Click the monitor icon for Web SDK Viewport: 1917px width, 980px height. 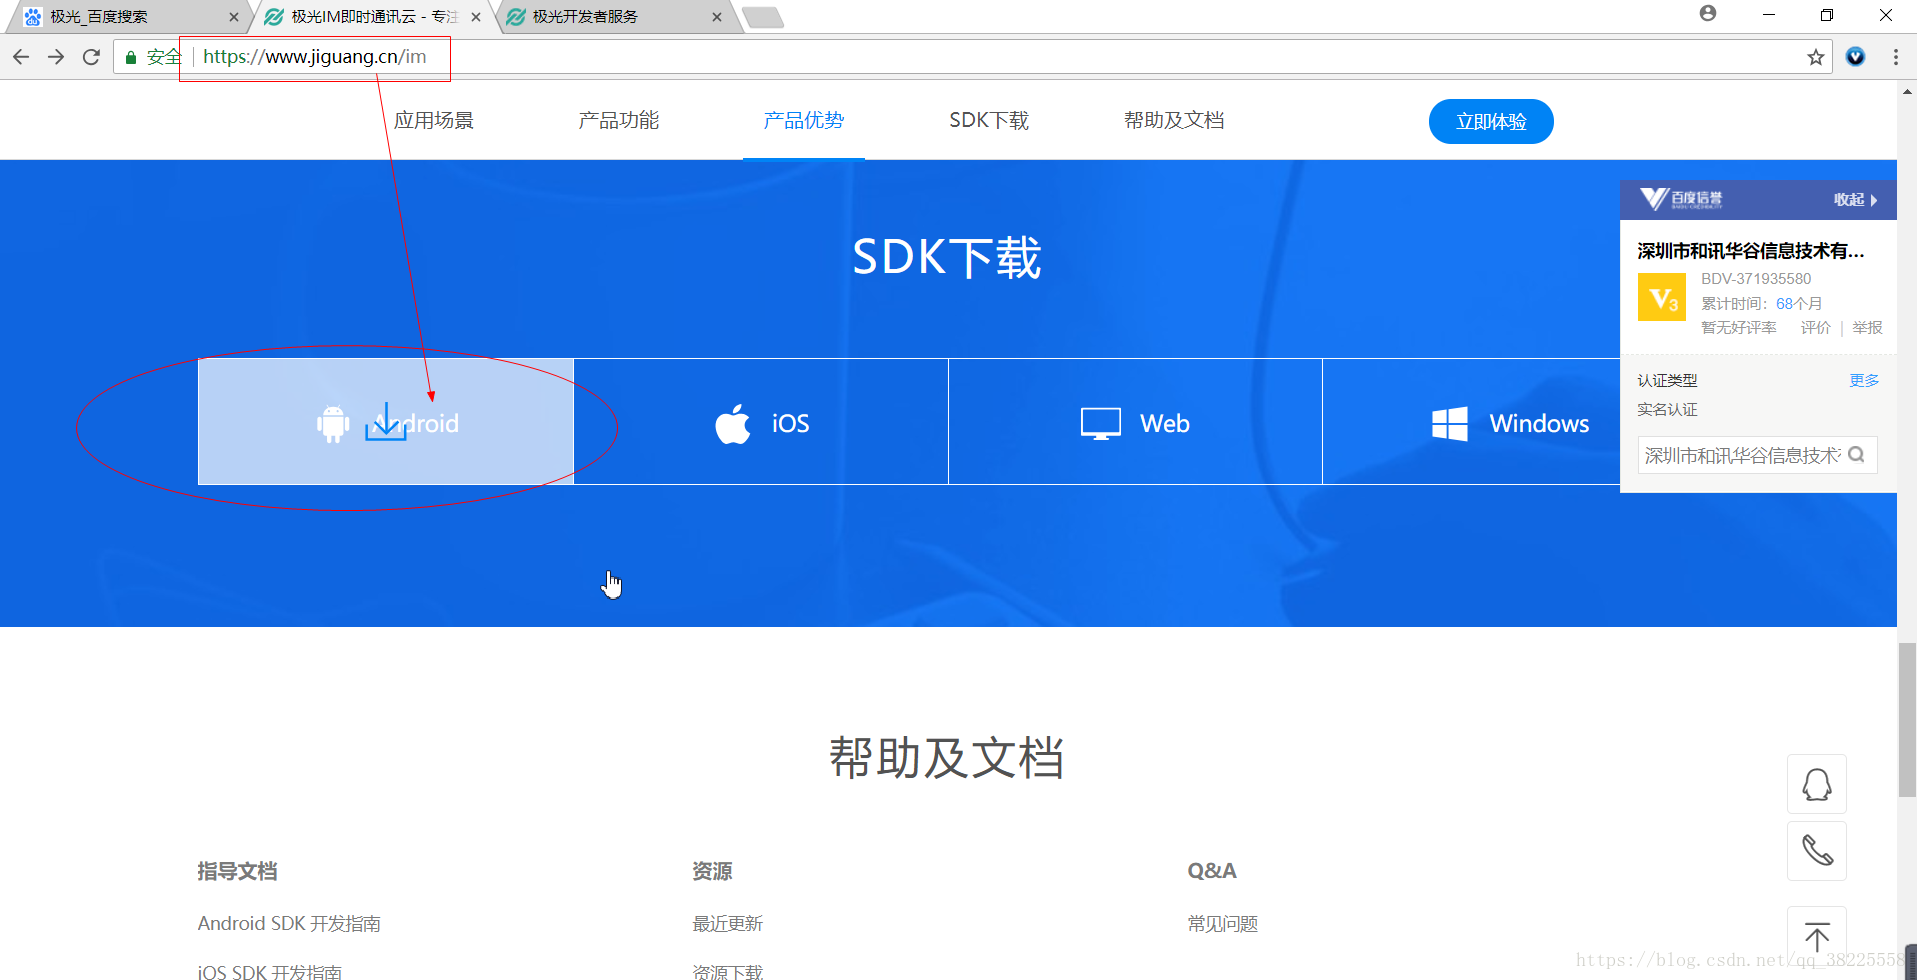tap(1101, 423)
